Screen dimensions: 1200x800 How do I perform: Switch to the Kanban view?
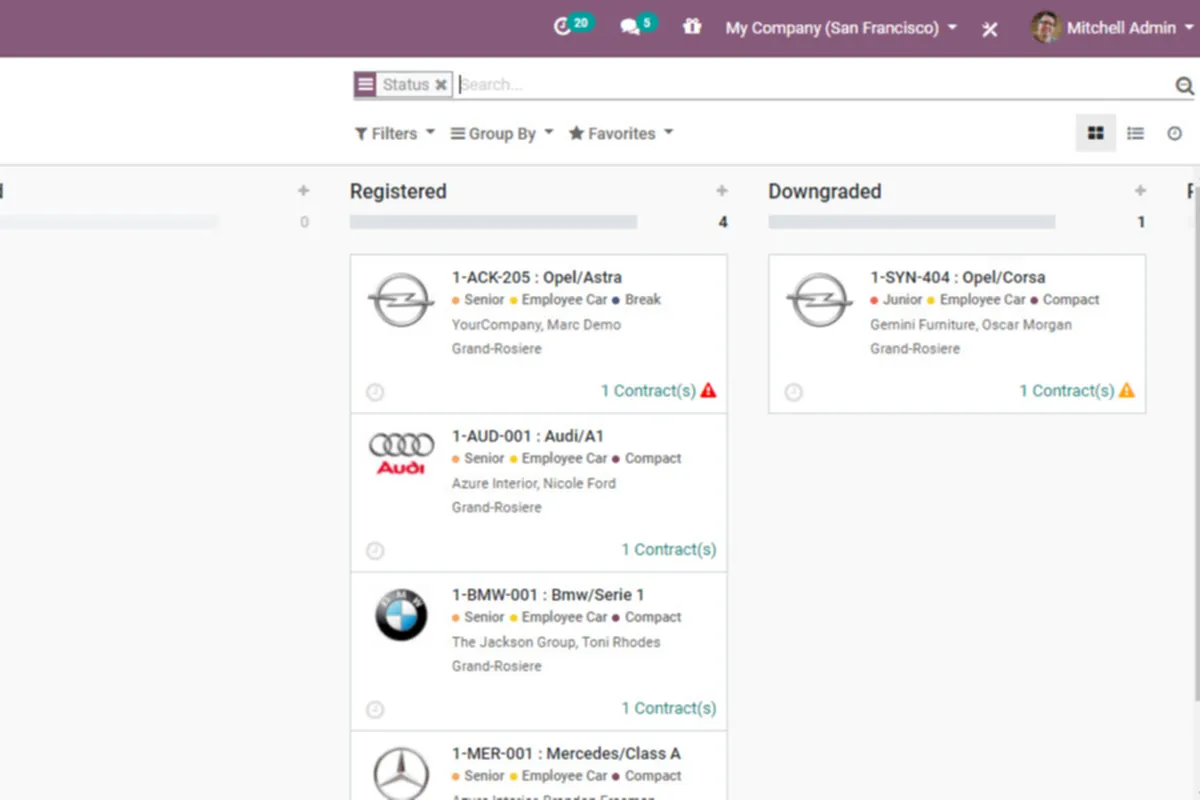(1096, 133)
